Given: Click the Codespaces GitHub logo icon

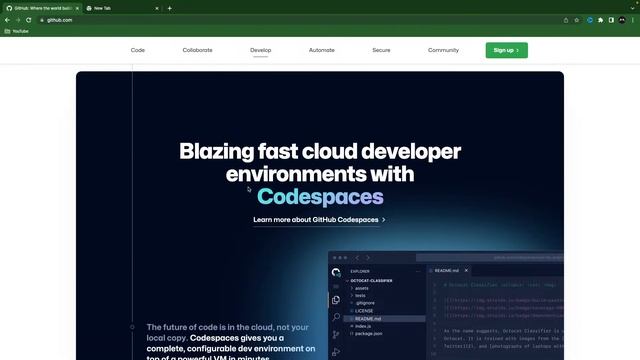Looking at the screenshot, I should click(x=336, y=272).
